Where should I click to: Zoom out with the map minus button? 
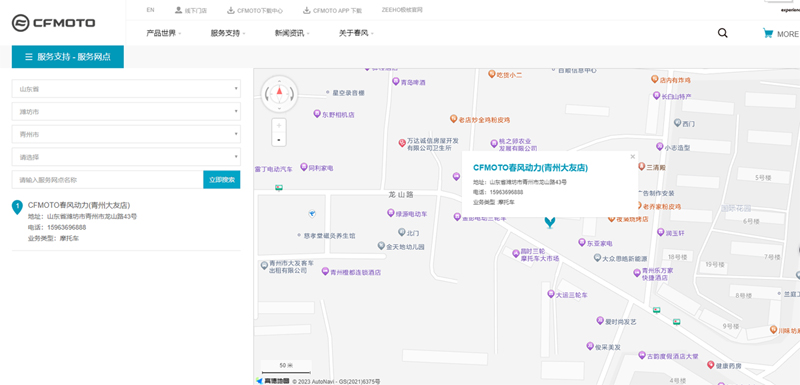(279, 139)
